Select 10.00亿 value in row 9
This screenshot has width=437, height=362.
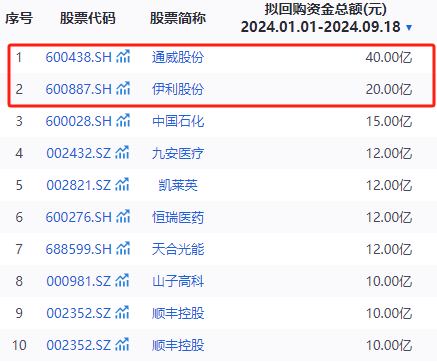point(389,313)
